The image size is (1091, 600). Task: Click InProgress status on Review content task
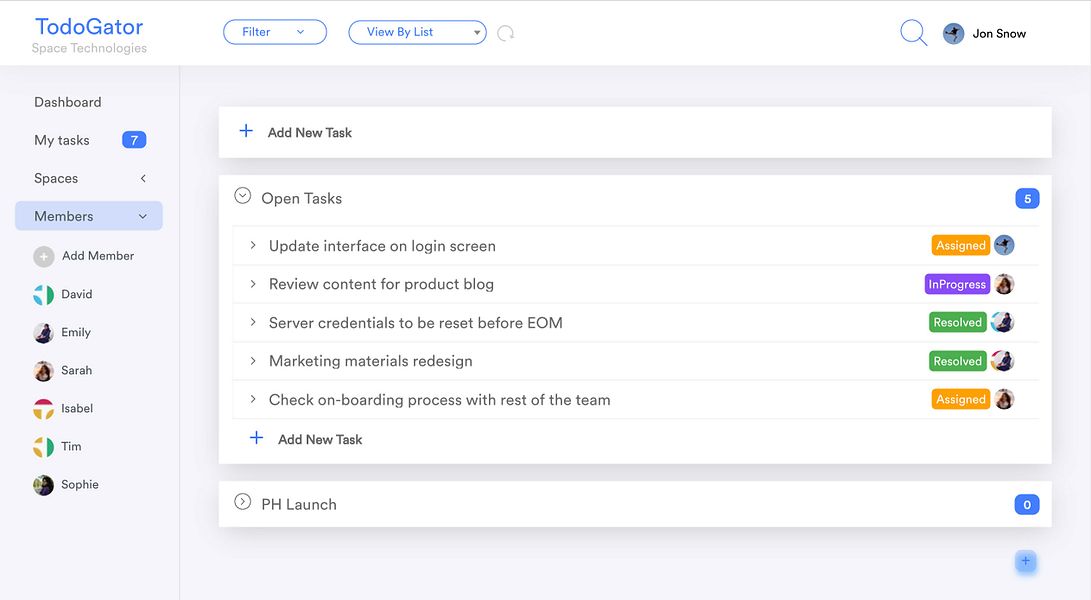[957, 284]
